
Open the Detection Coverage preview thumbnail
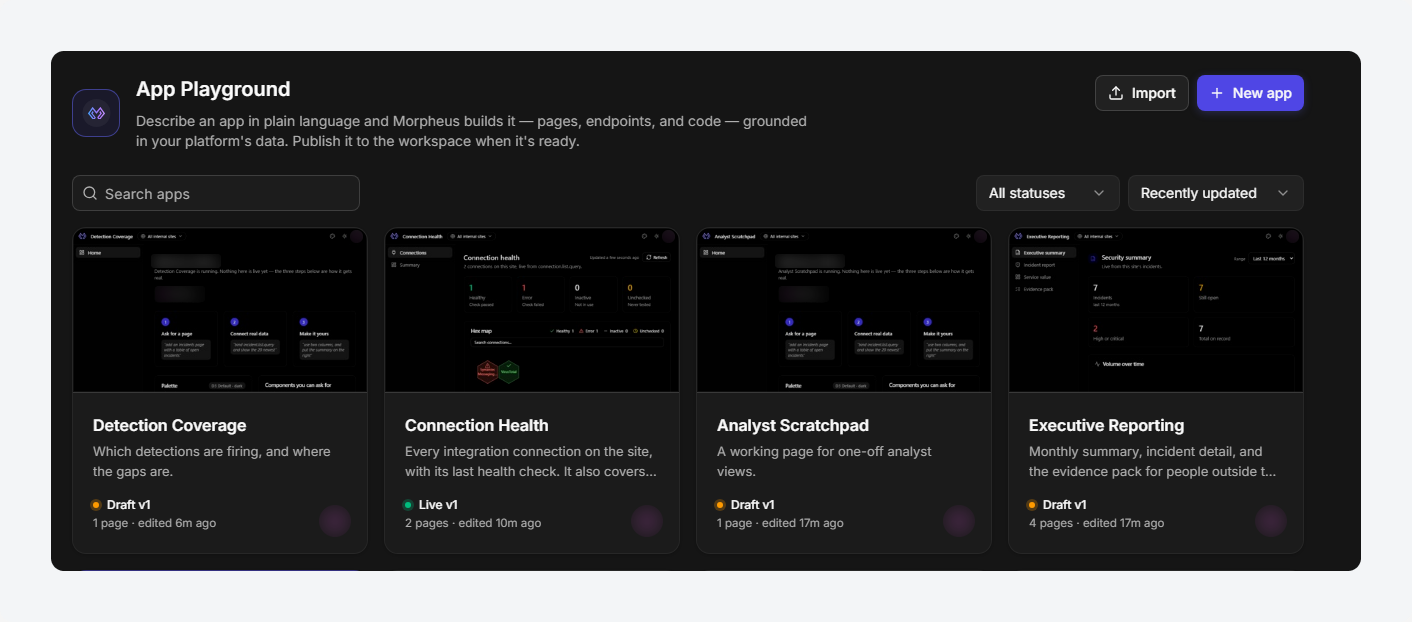220,310
